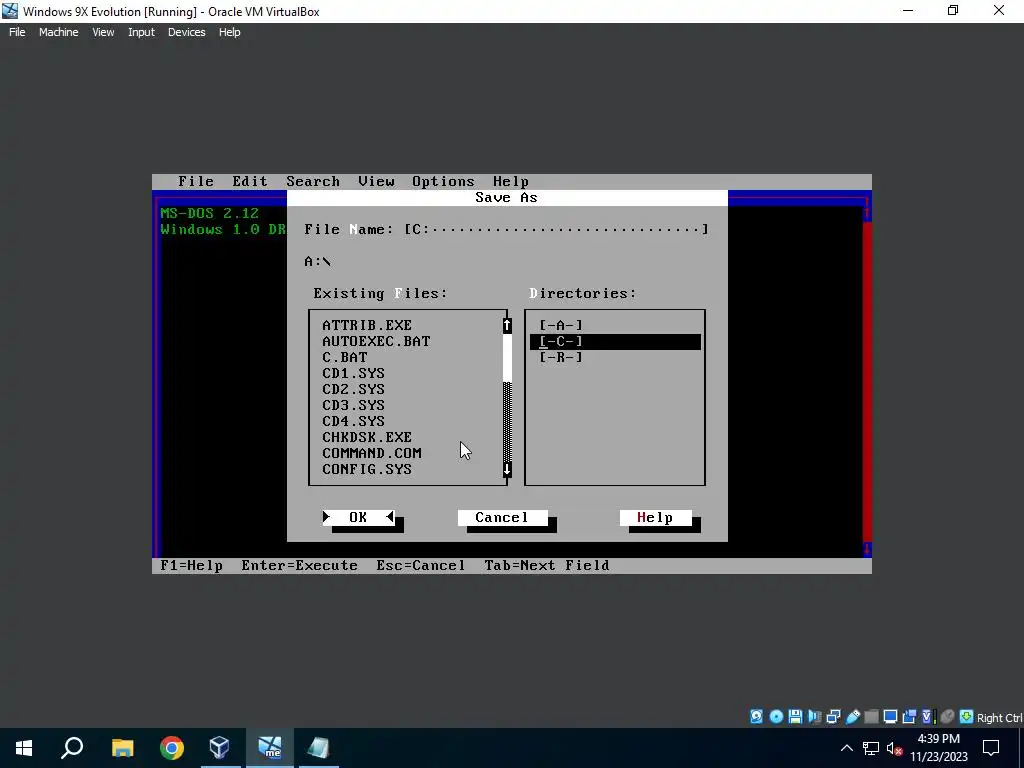Confirm Save As with the OK button
The image size is (1024, 768).
pos(359,517)
